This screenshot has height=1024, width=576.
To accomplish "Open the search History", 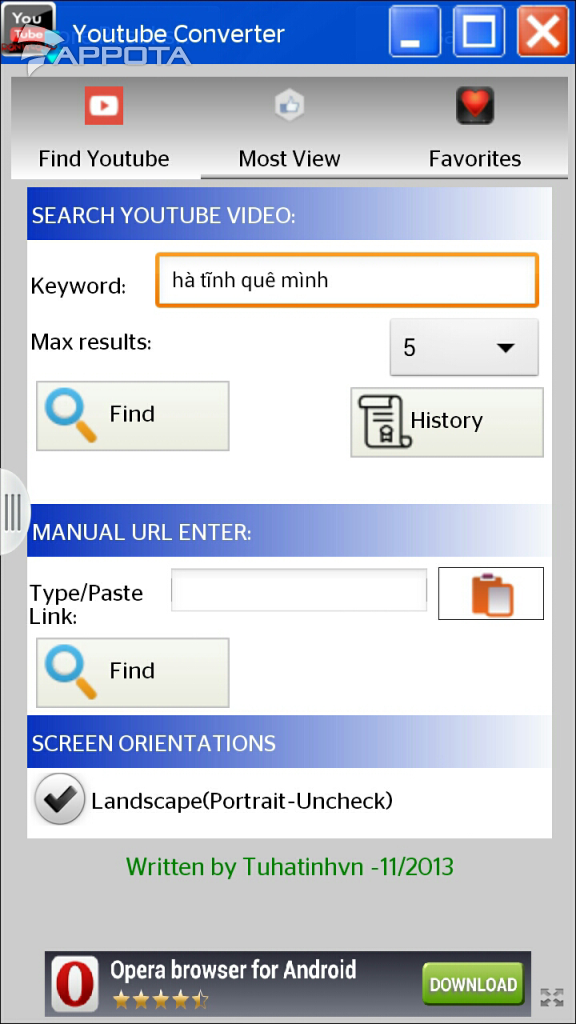I will (x=447, y=422).
